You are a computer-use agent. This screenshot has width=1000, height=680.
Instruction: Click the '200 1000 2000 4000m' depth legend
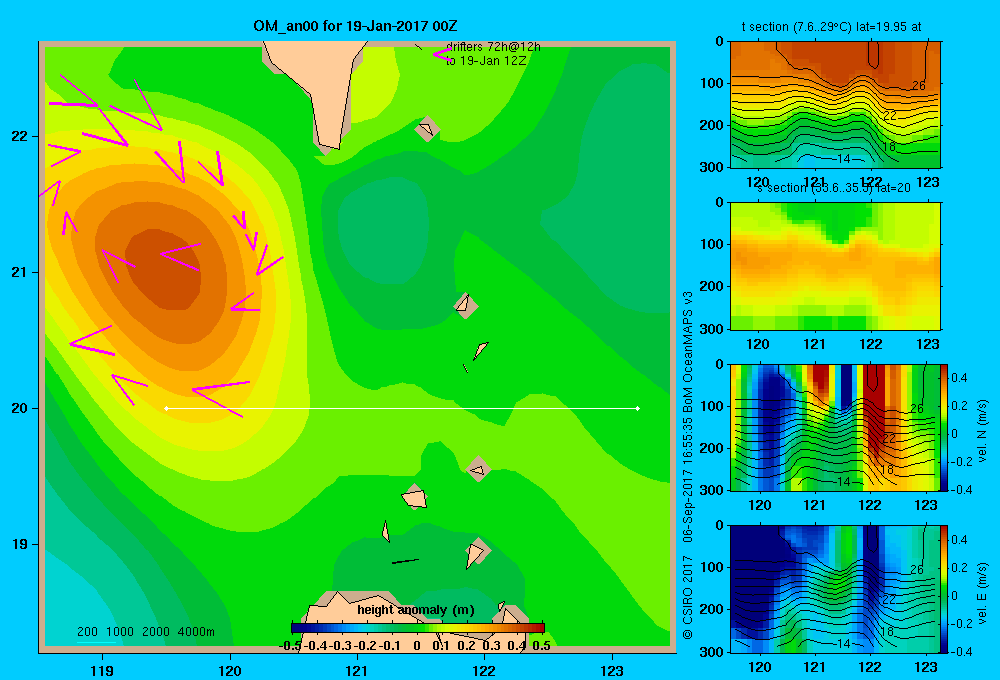coord(145,632)
